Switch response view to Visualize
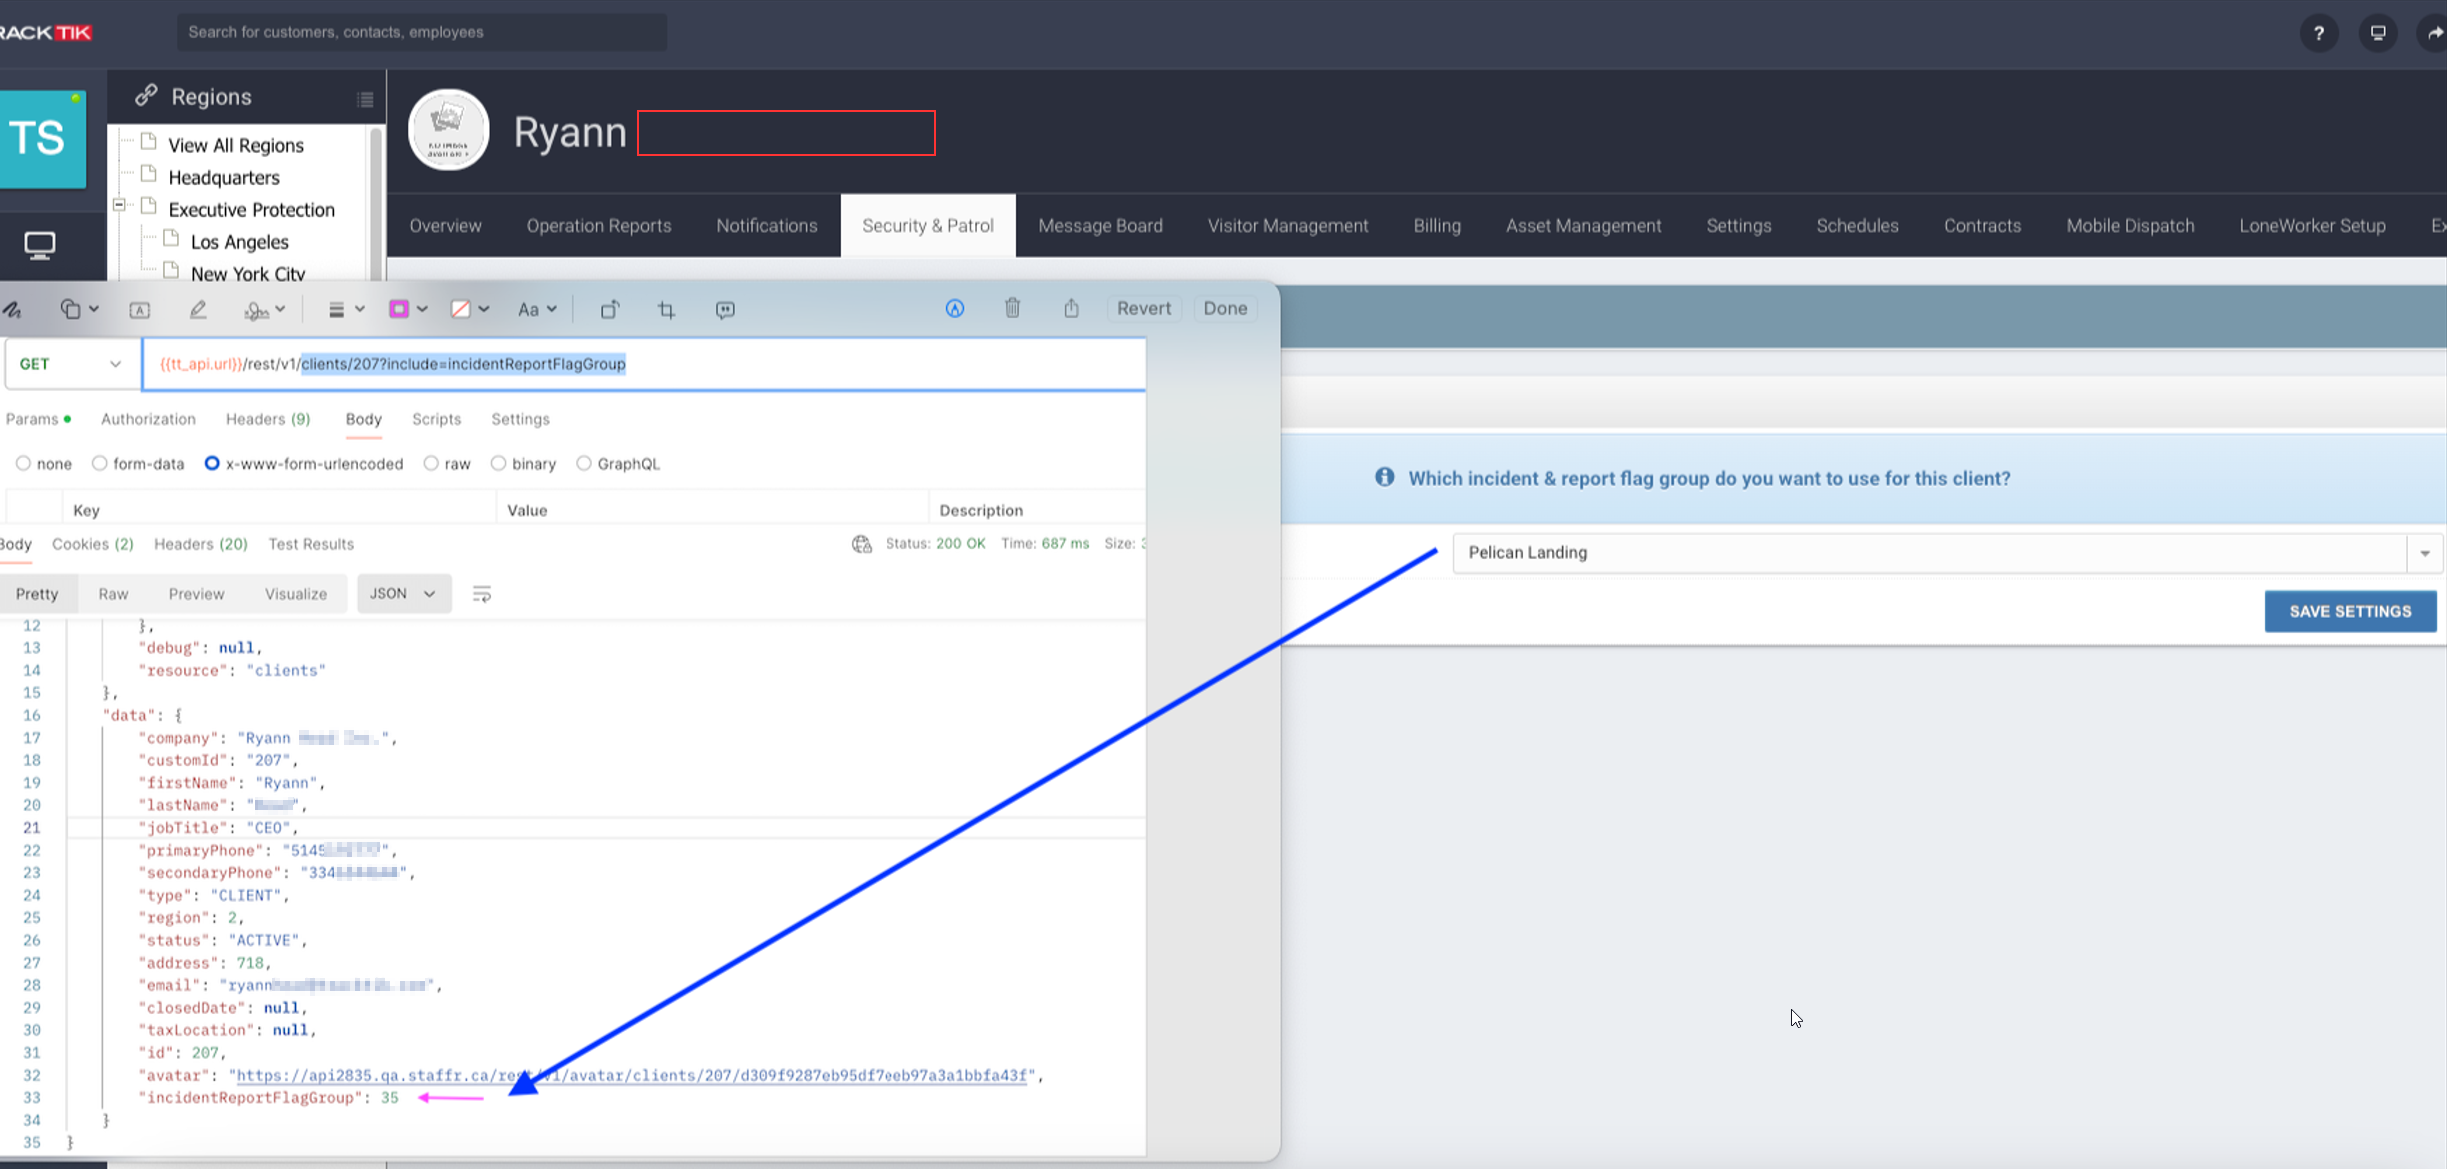Image resolution: width=2447 pixels, height=1169 pixels. click(x=296, y=594)
